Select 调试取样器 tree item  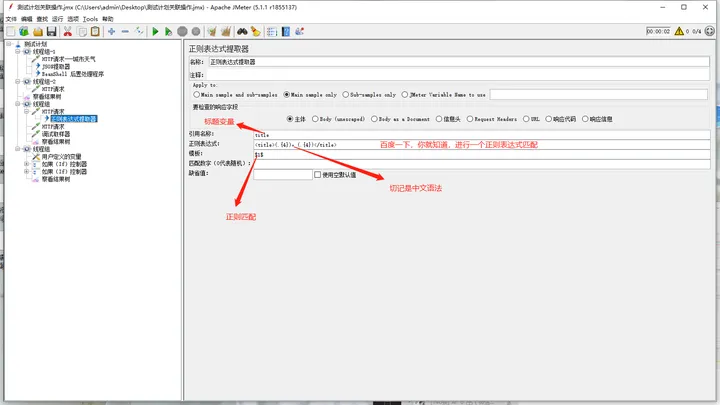(56, 134)
